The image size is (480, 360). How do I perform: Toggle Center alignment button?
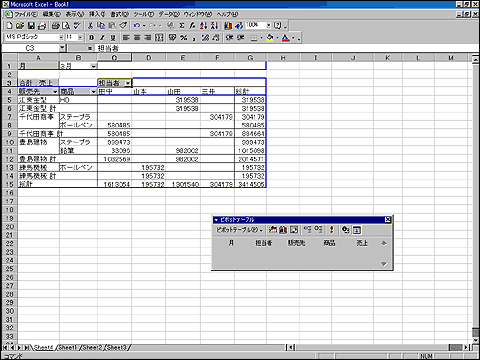(x=137, y=38)
